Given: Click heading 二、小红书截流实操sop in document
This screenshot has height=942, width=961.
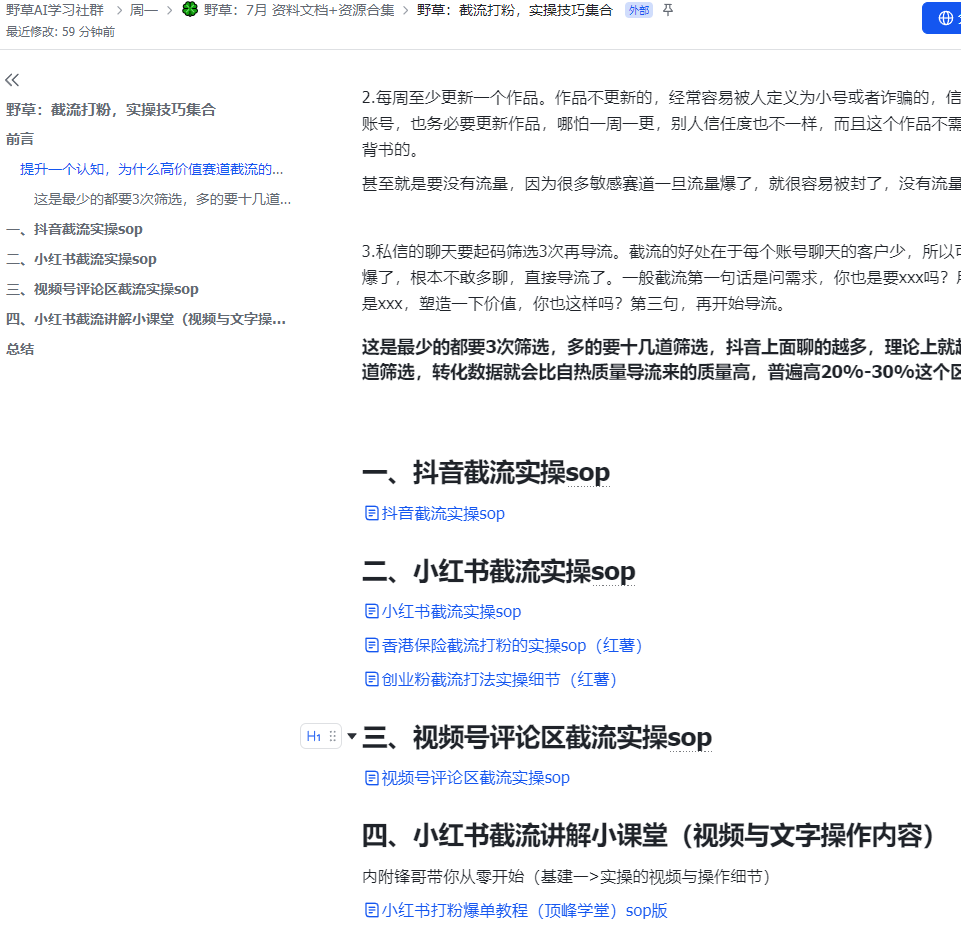Looking at the screenshot, I should 499,571.
